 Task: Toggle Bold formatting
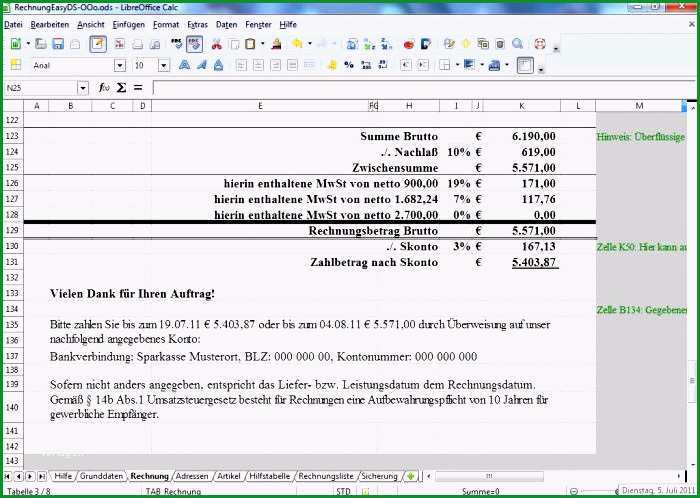click(184, 66)
